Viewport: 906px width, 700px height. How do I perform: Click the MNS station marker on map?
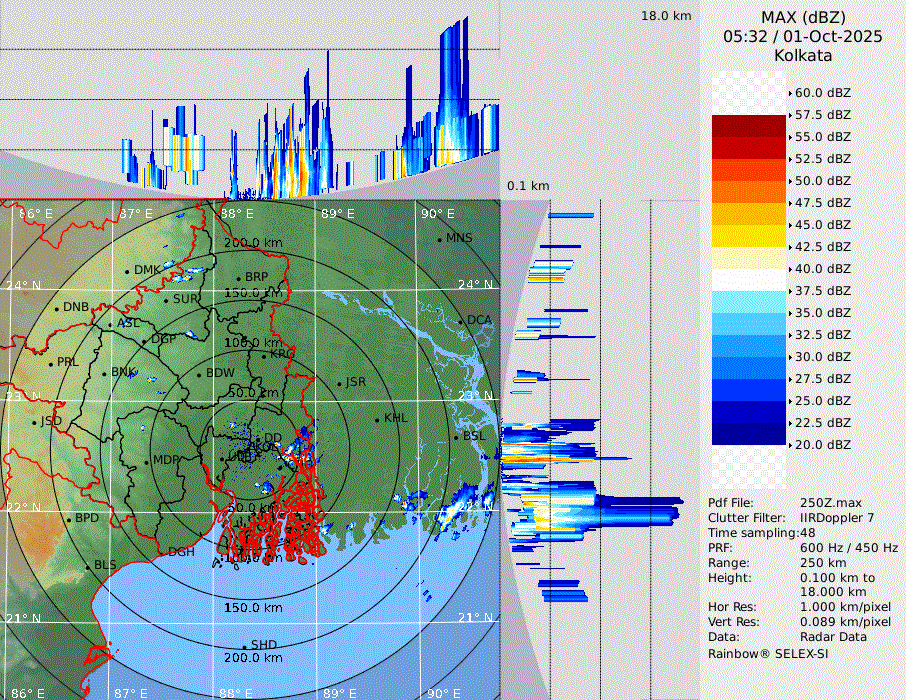[440, 239]
